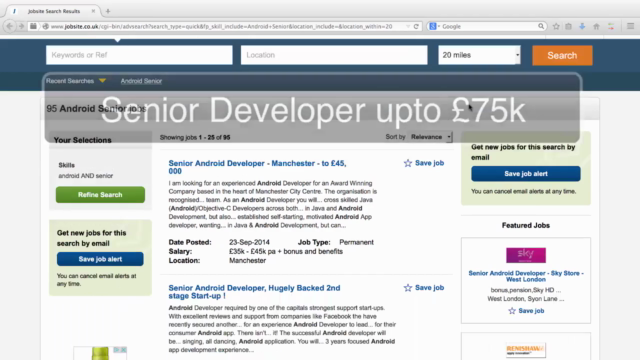
Task: Open the address bar history dropdown arrow
Action: point(408,26)
